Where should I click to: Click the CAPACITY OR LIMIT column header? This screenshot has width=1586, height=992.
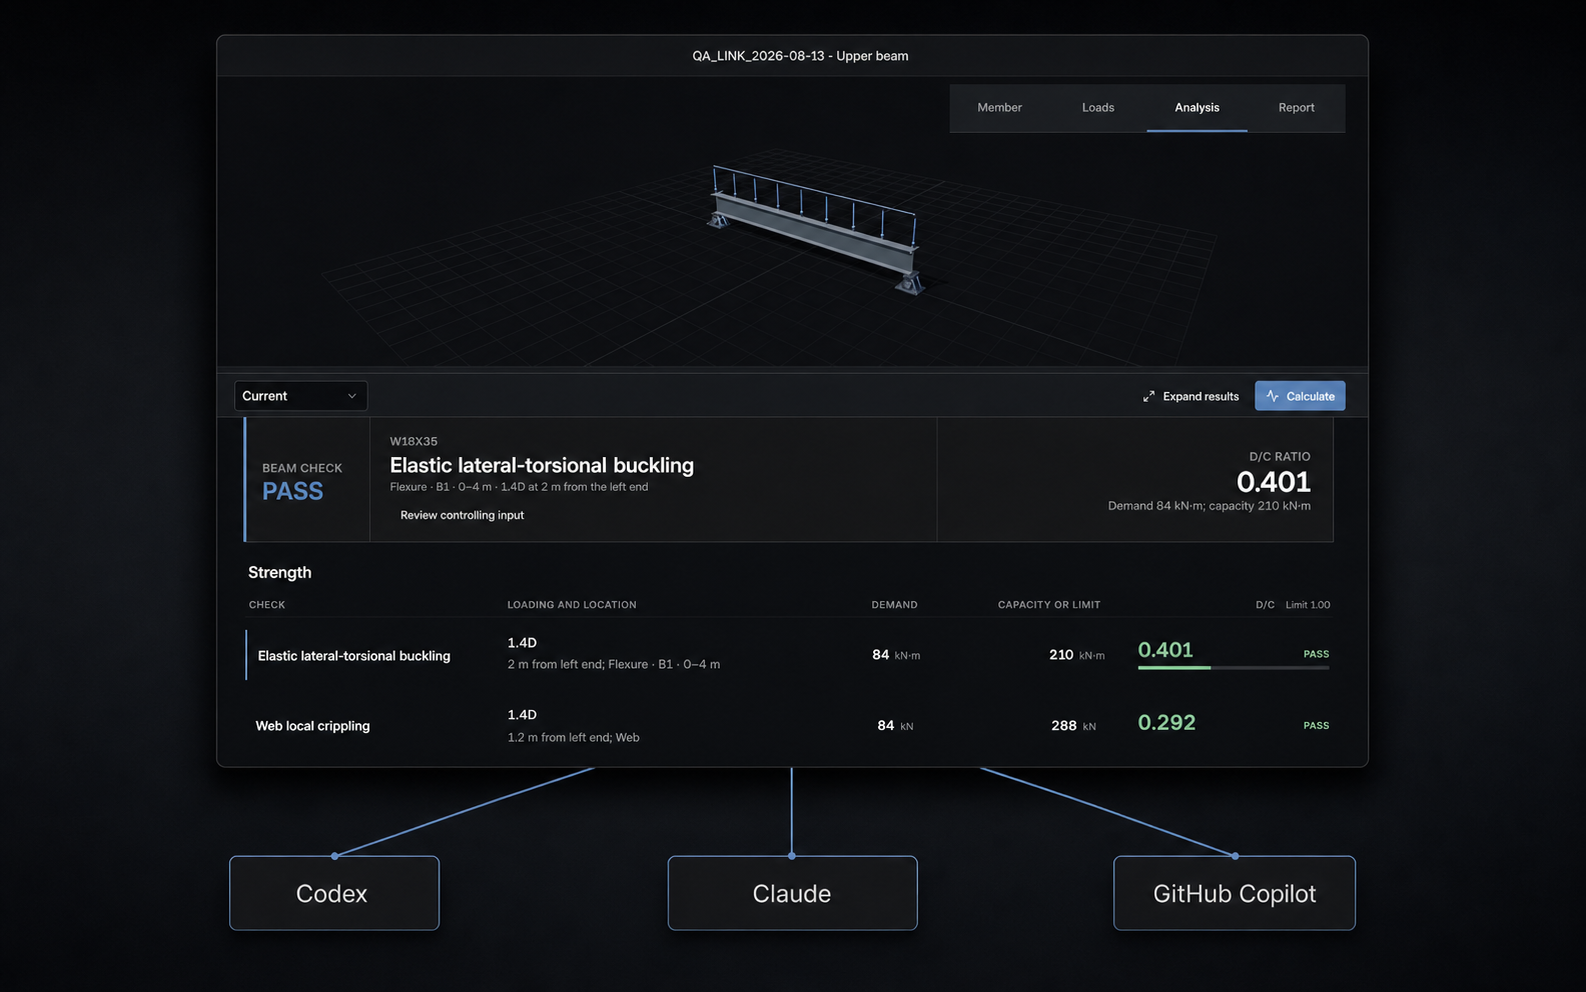pyautogui.click(x=1049, y=605)
